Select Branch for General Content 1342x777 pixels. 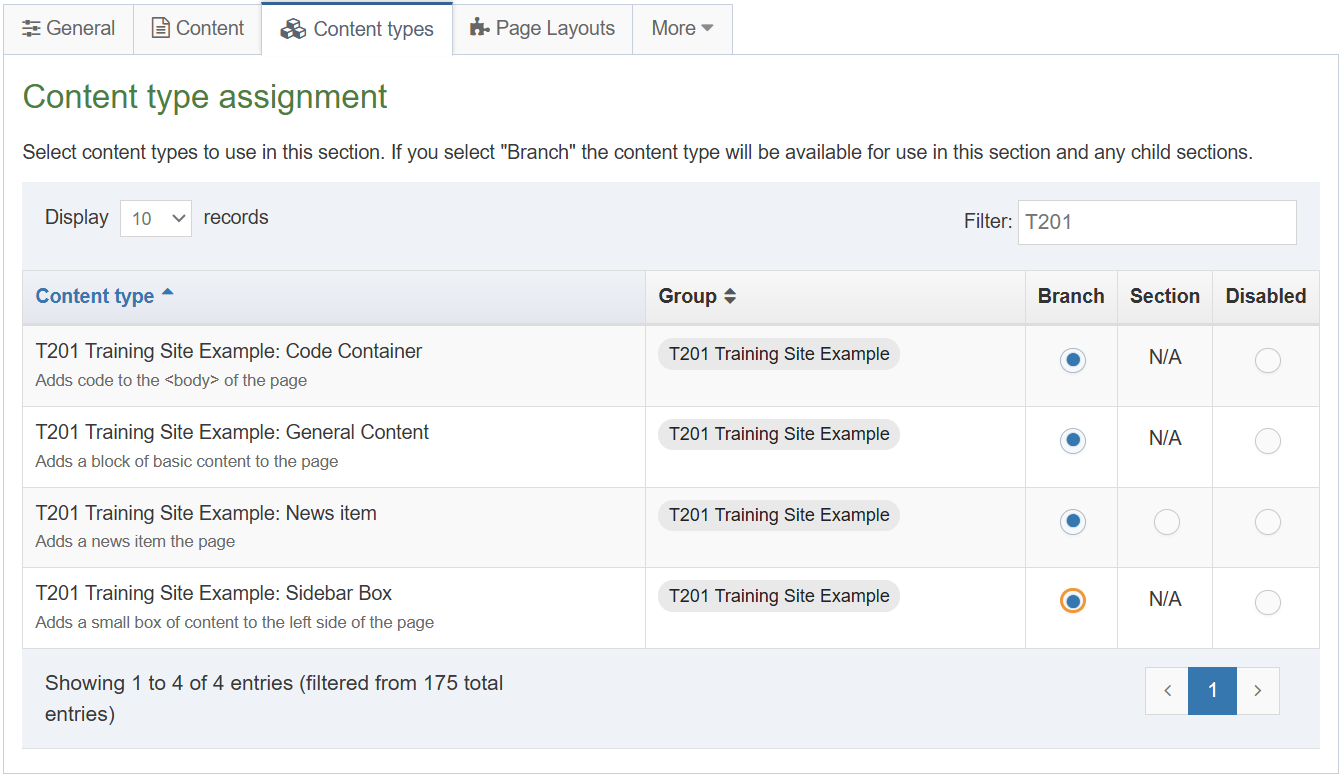pos(1072,440)
